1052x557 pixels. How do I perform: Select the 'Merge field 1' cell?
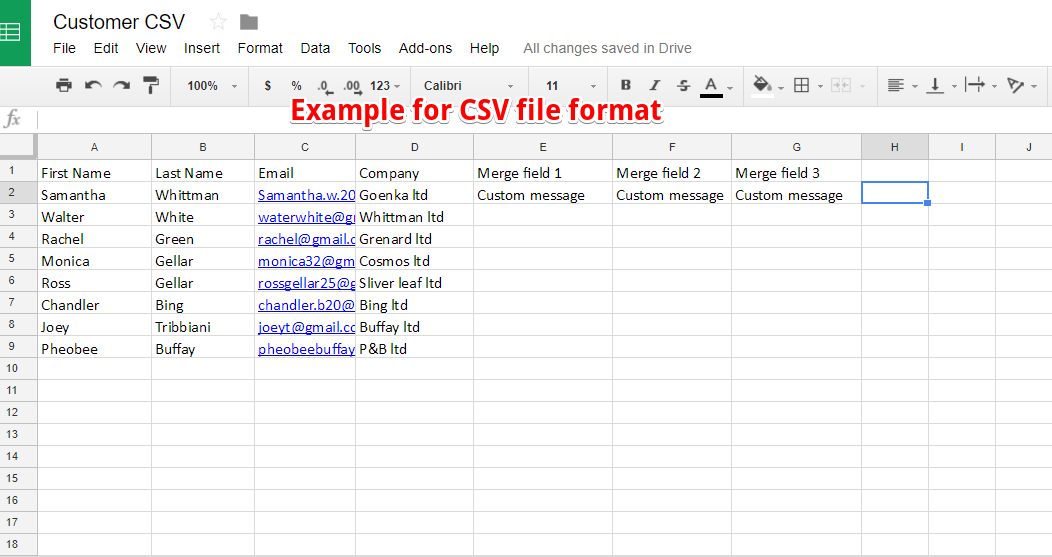pos(543,171)
